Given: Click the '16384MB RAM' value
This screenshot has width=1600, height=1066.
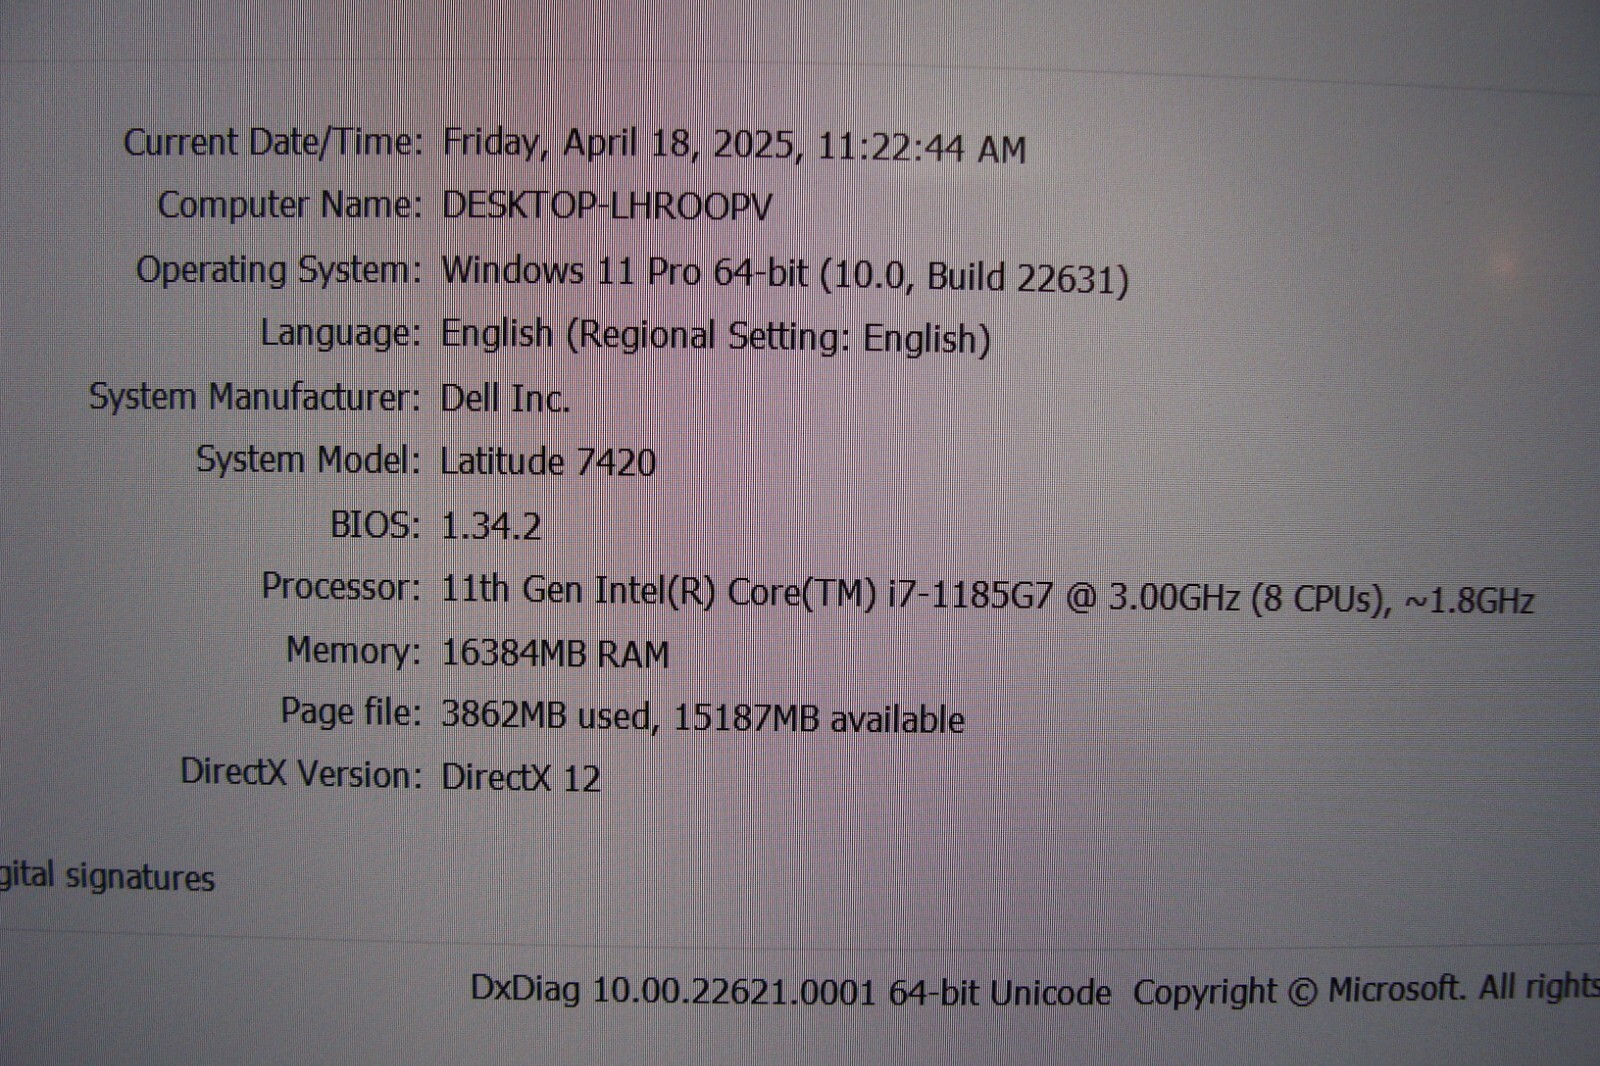Looking at the screenshot, I should [555, 653].
